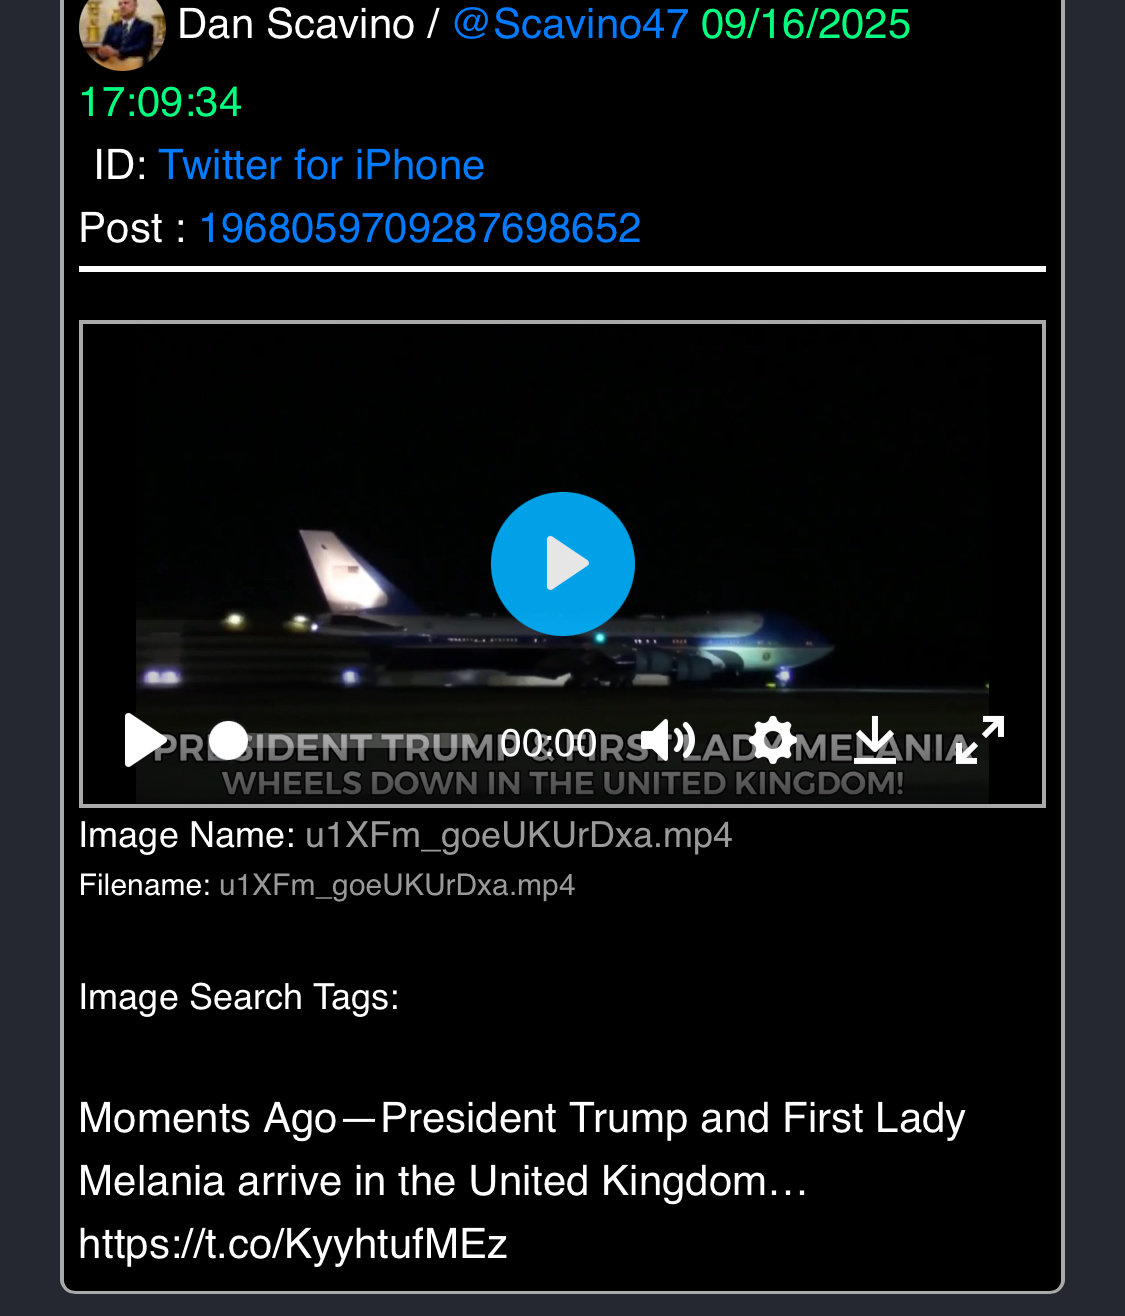The image size is (1125, 1316).
Task: Open the https://t.co/KyyhtufMEz URL
Action: [293, 1244]
